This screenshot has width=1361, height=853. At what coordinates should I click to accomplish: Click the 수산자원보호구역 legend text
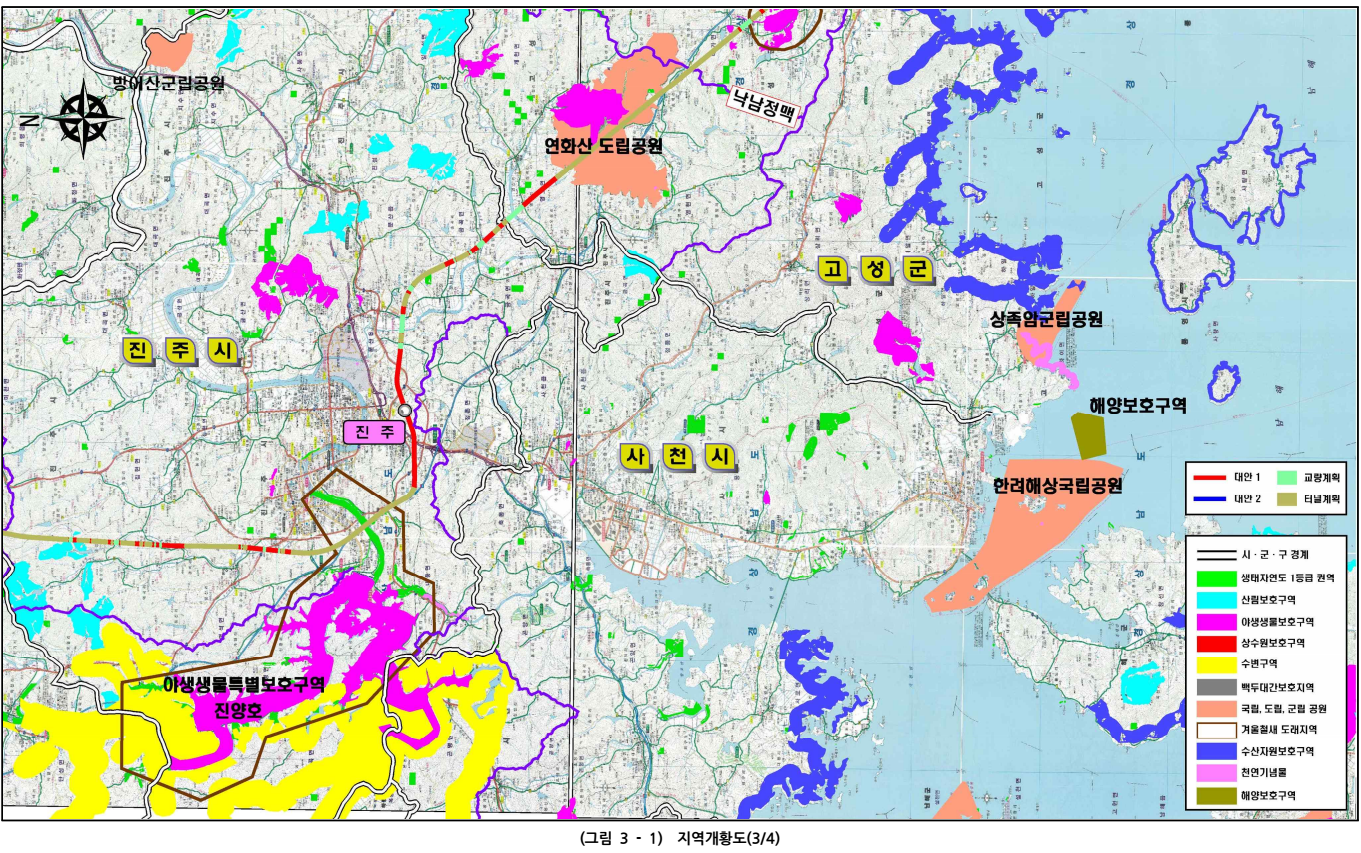pos(1277,752)
